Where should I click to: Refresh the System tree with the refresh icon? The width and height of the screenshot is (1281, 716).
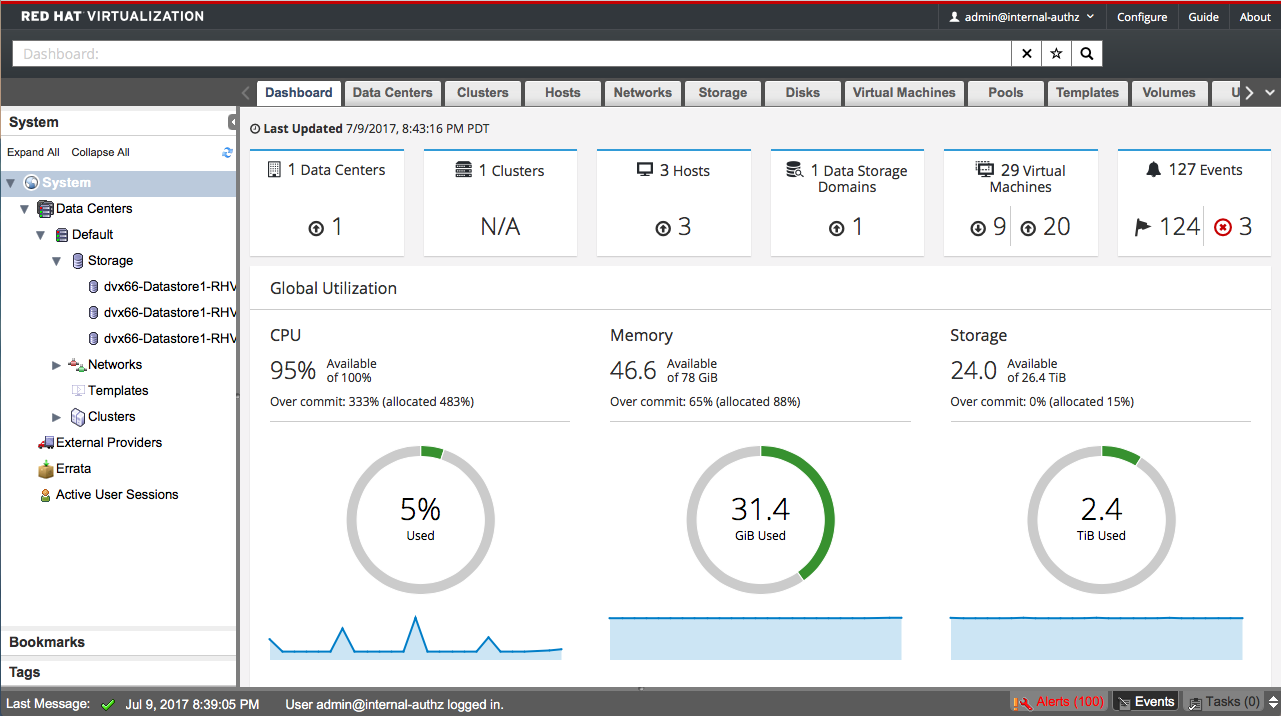pos(227,152)
